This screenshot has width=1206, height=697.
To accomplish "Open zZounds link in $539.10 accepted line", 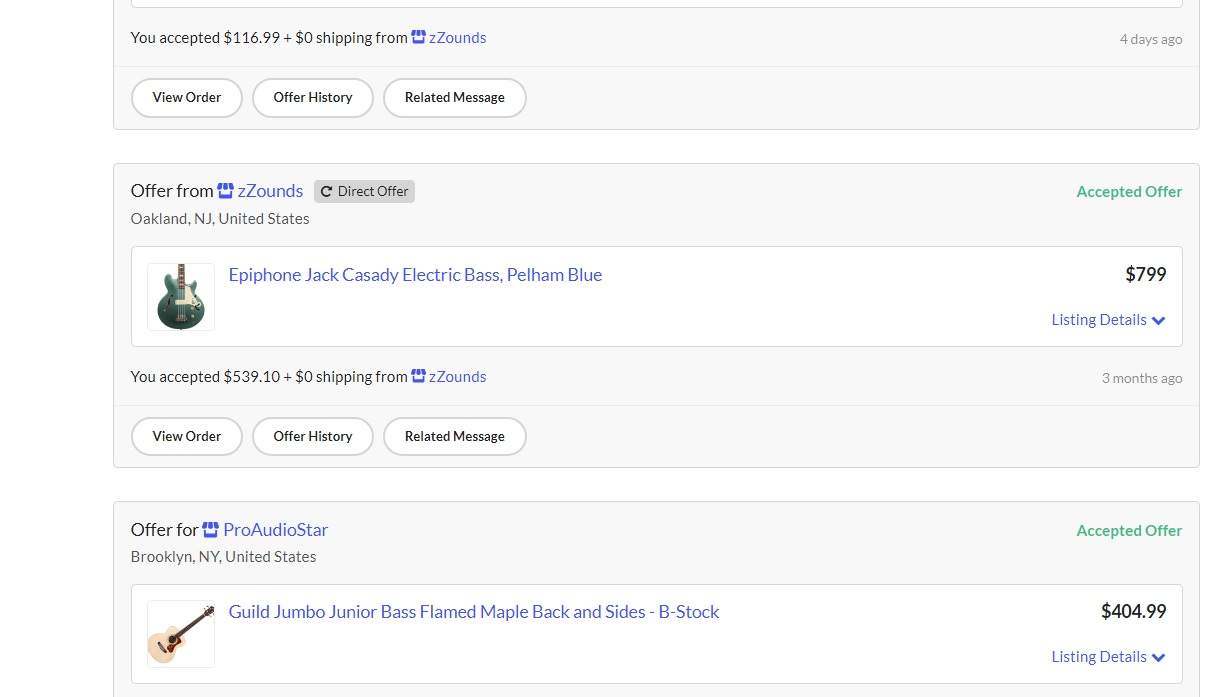I will 457,377.
